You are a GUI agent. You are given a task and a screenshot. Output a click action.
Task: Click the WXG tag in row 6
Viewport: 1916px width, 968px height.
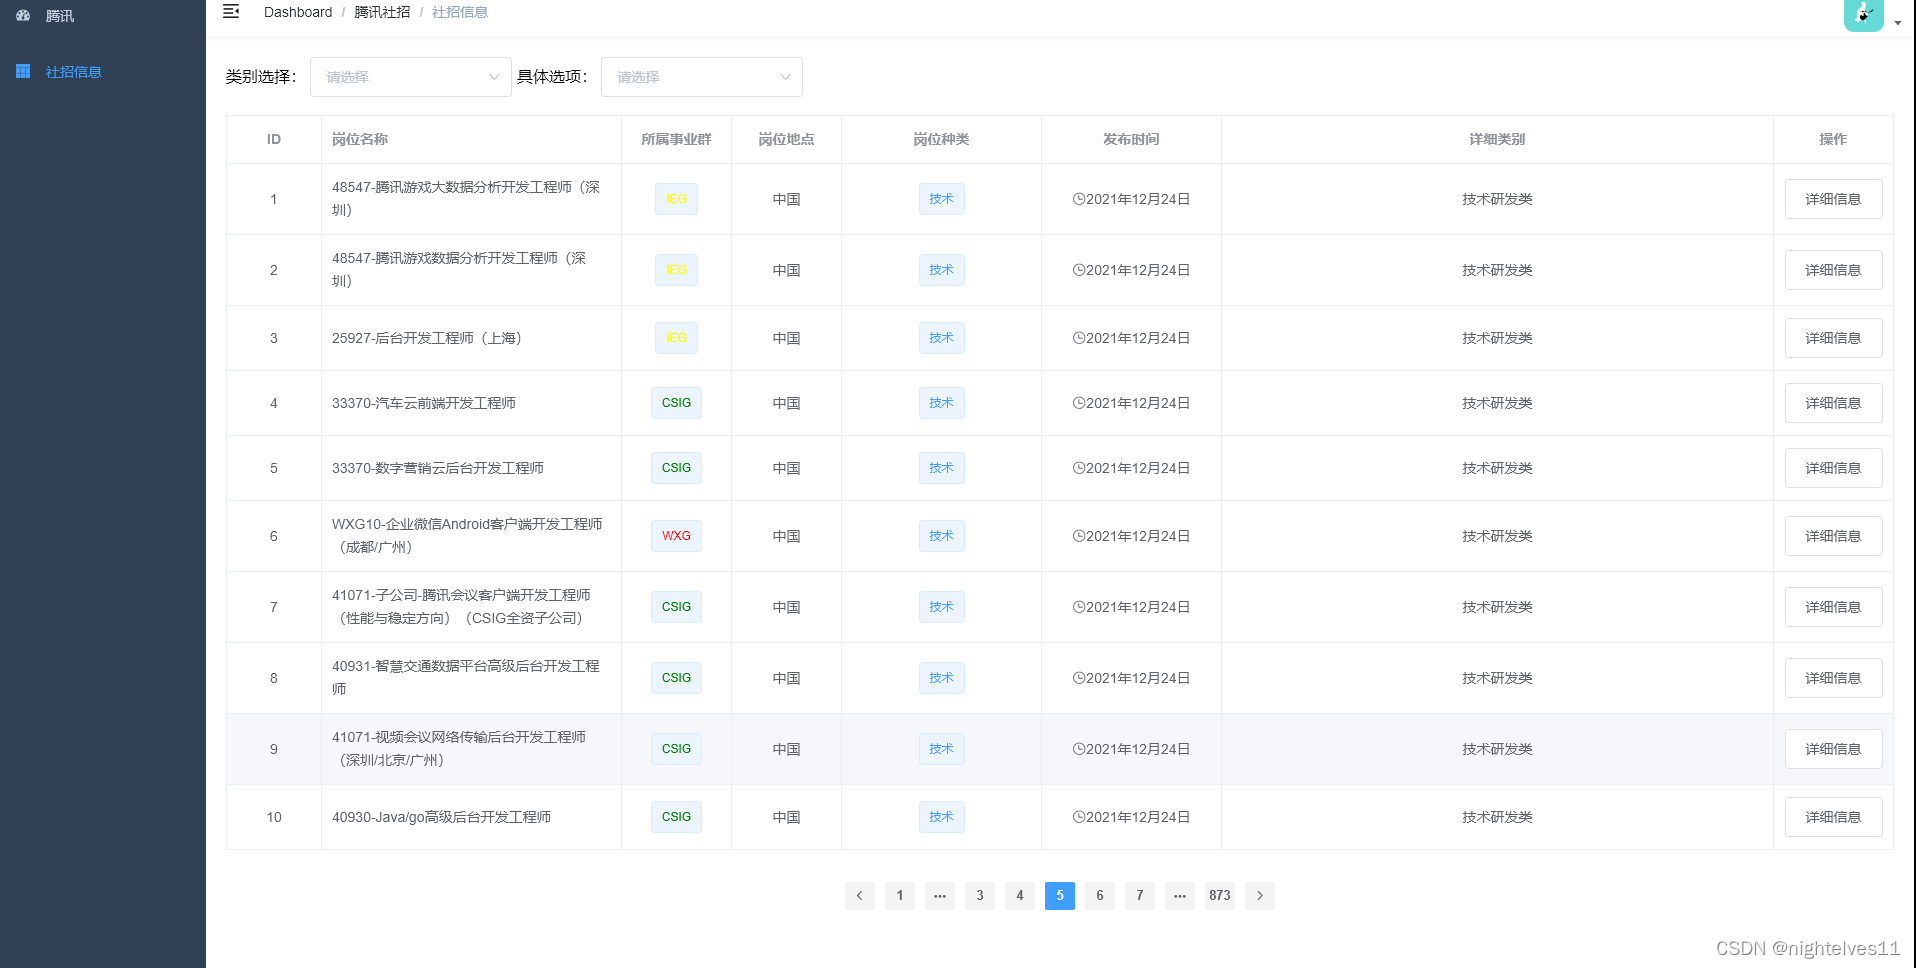click(x=676, y=536)
